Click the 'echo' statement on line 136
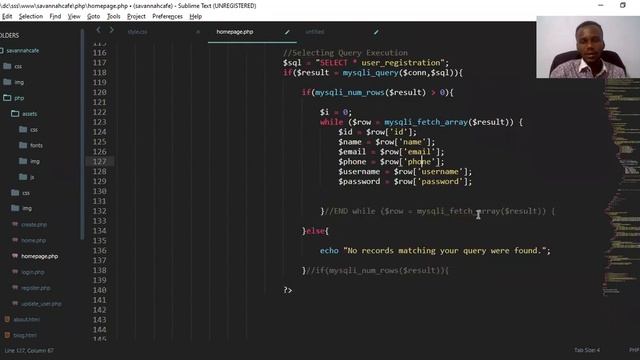 pyautogui.click(x=435, y=251)
